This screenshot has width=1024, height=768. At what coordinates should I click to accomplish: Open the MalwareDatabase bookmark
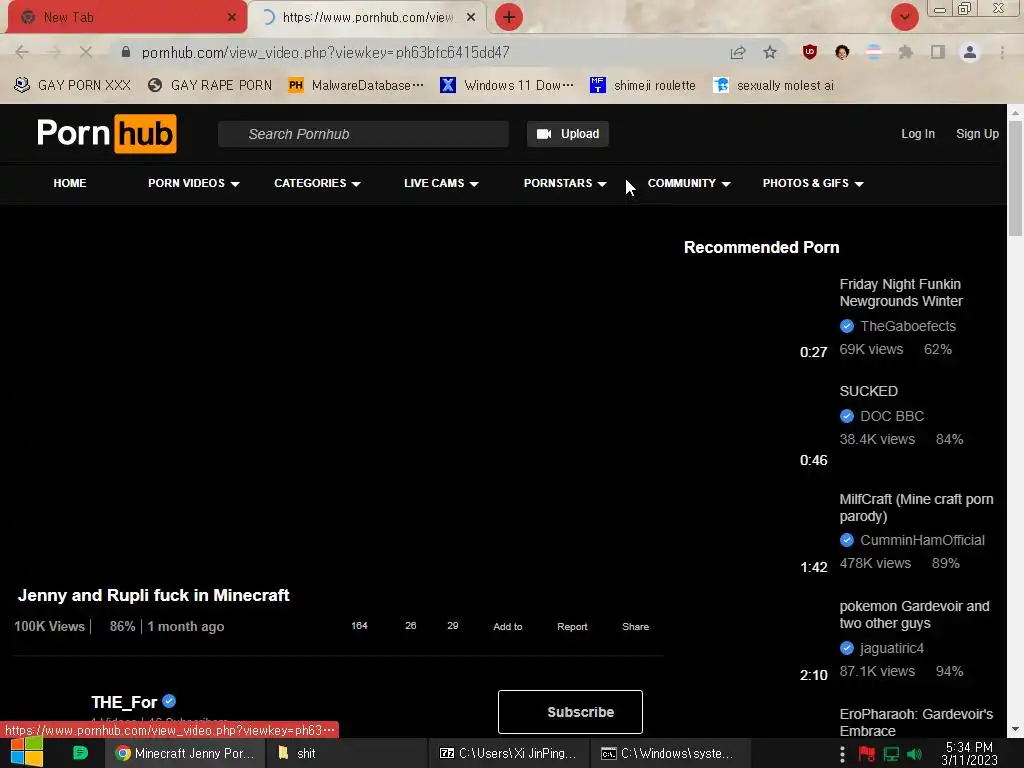[x=356, y=86]
